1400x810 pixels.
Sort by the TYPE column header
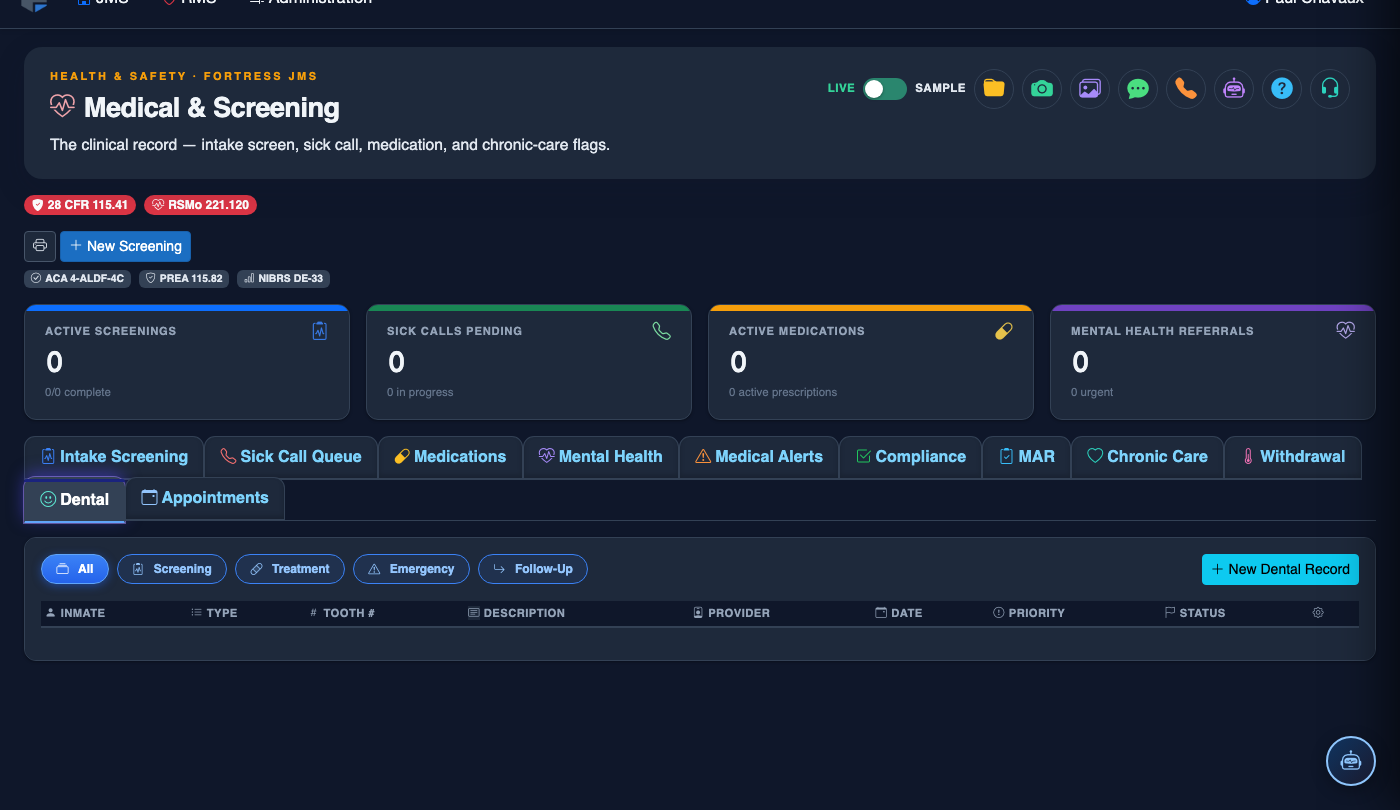pos(214,613)
